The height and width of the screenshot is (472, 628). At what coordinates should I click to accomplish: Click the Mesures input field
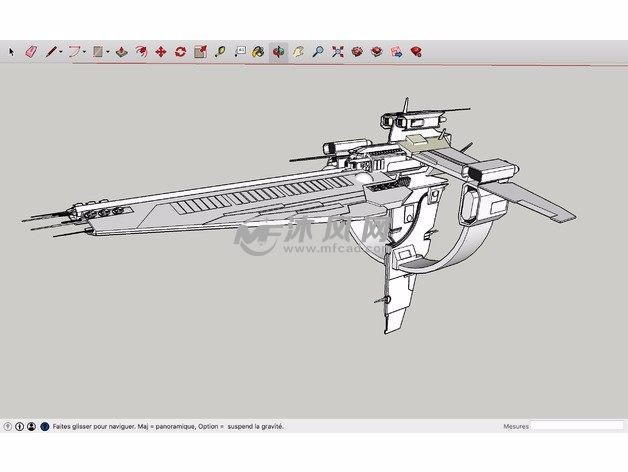click(576, 426)
